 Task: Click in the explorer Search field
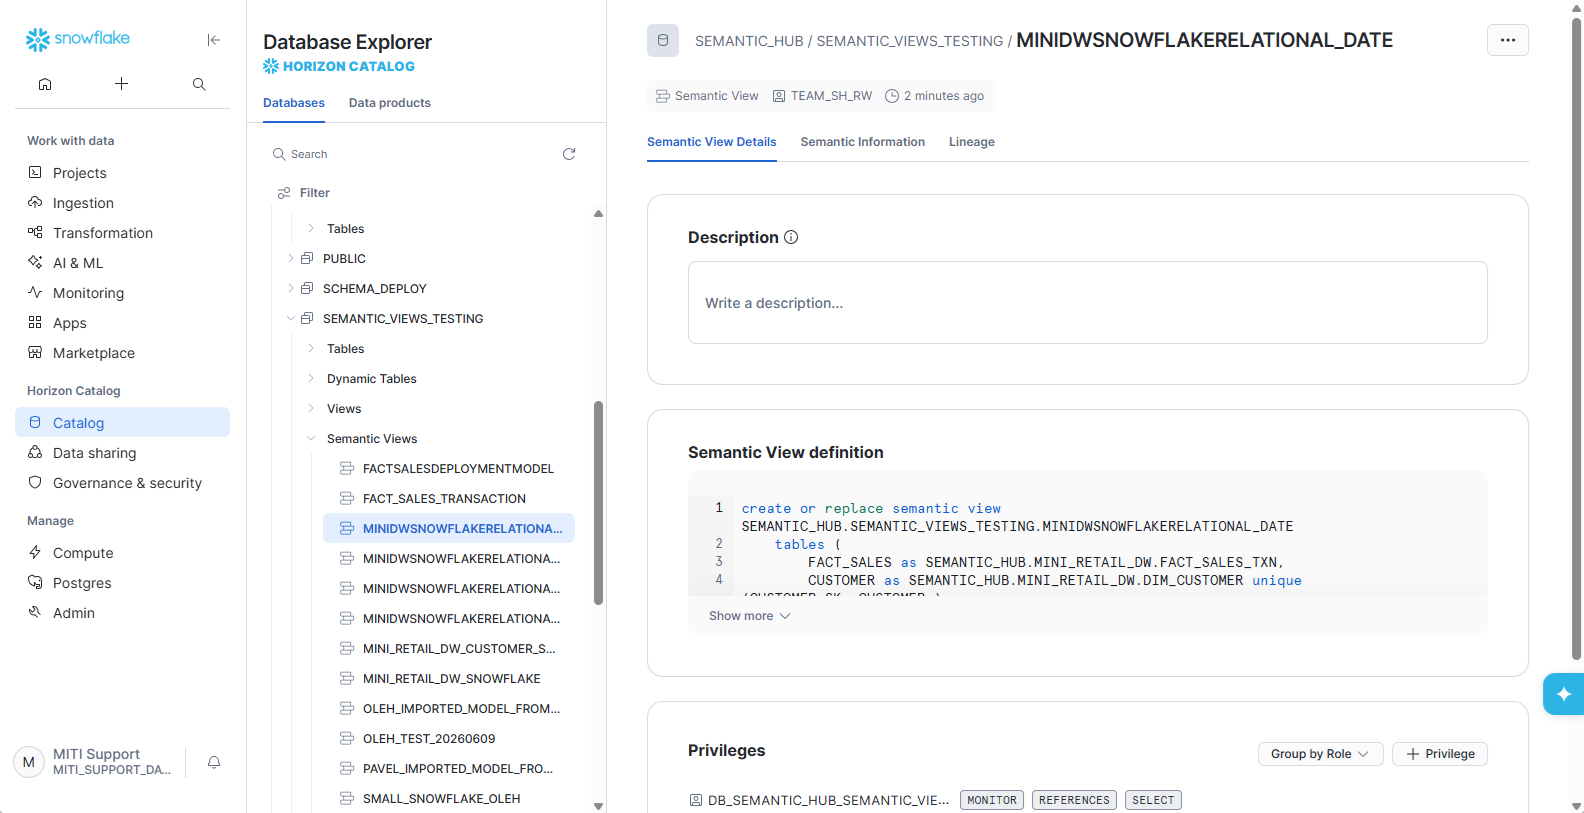pyautogui.click(x=415, y=154)
